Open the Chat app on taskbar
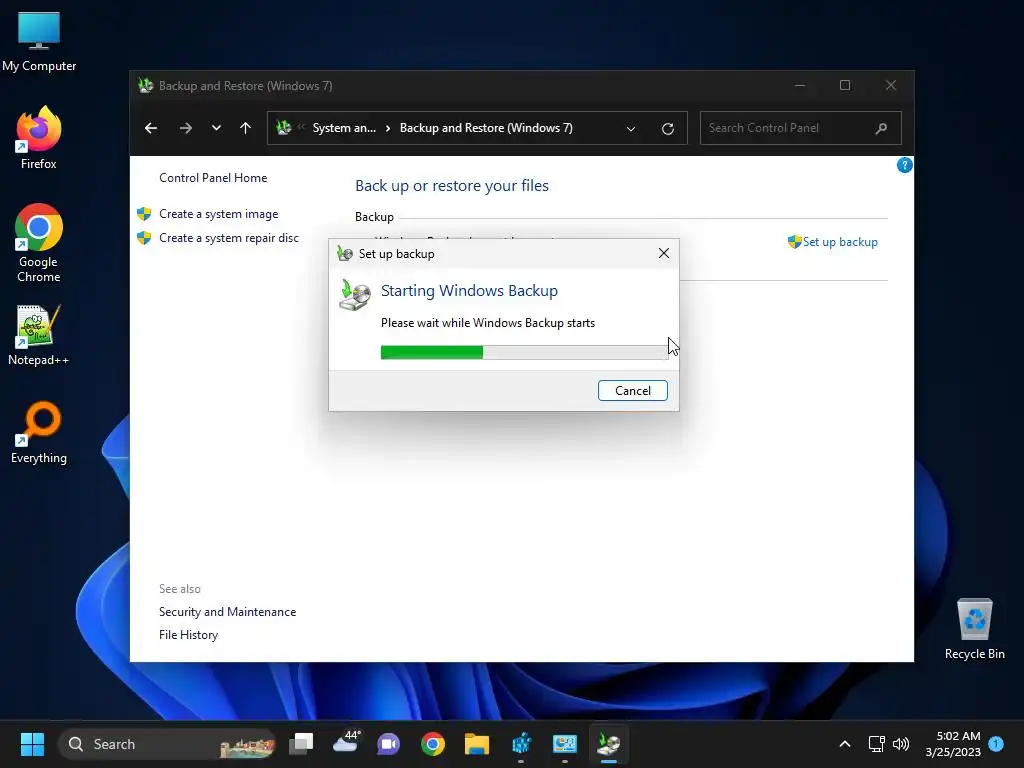 point(389,744)
